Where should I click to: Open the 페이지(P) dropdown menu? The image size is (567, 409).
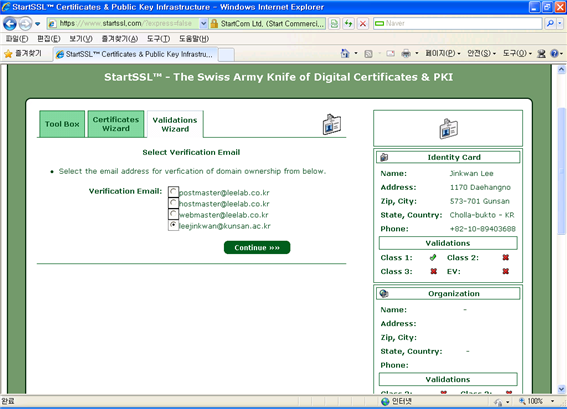pyautogui.click(x=443, y=54)
